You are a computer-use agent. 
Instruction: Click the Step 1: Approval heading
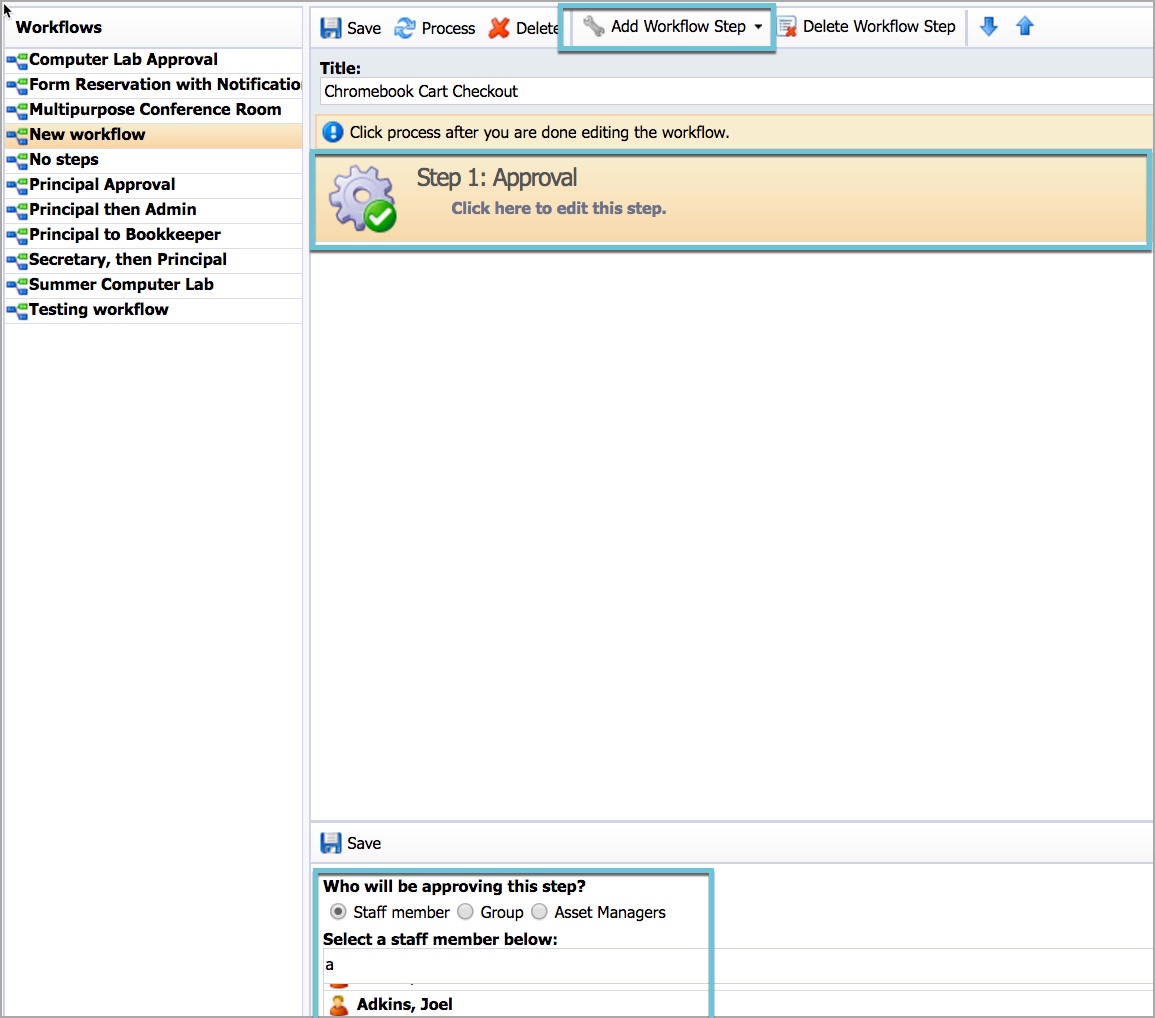pyautogui.click(x=496, y=178)
